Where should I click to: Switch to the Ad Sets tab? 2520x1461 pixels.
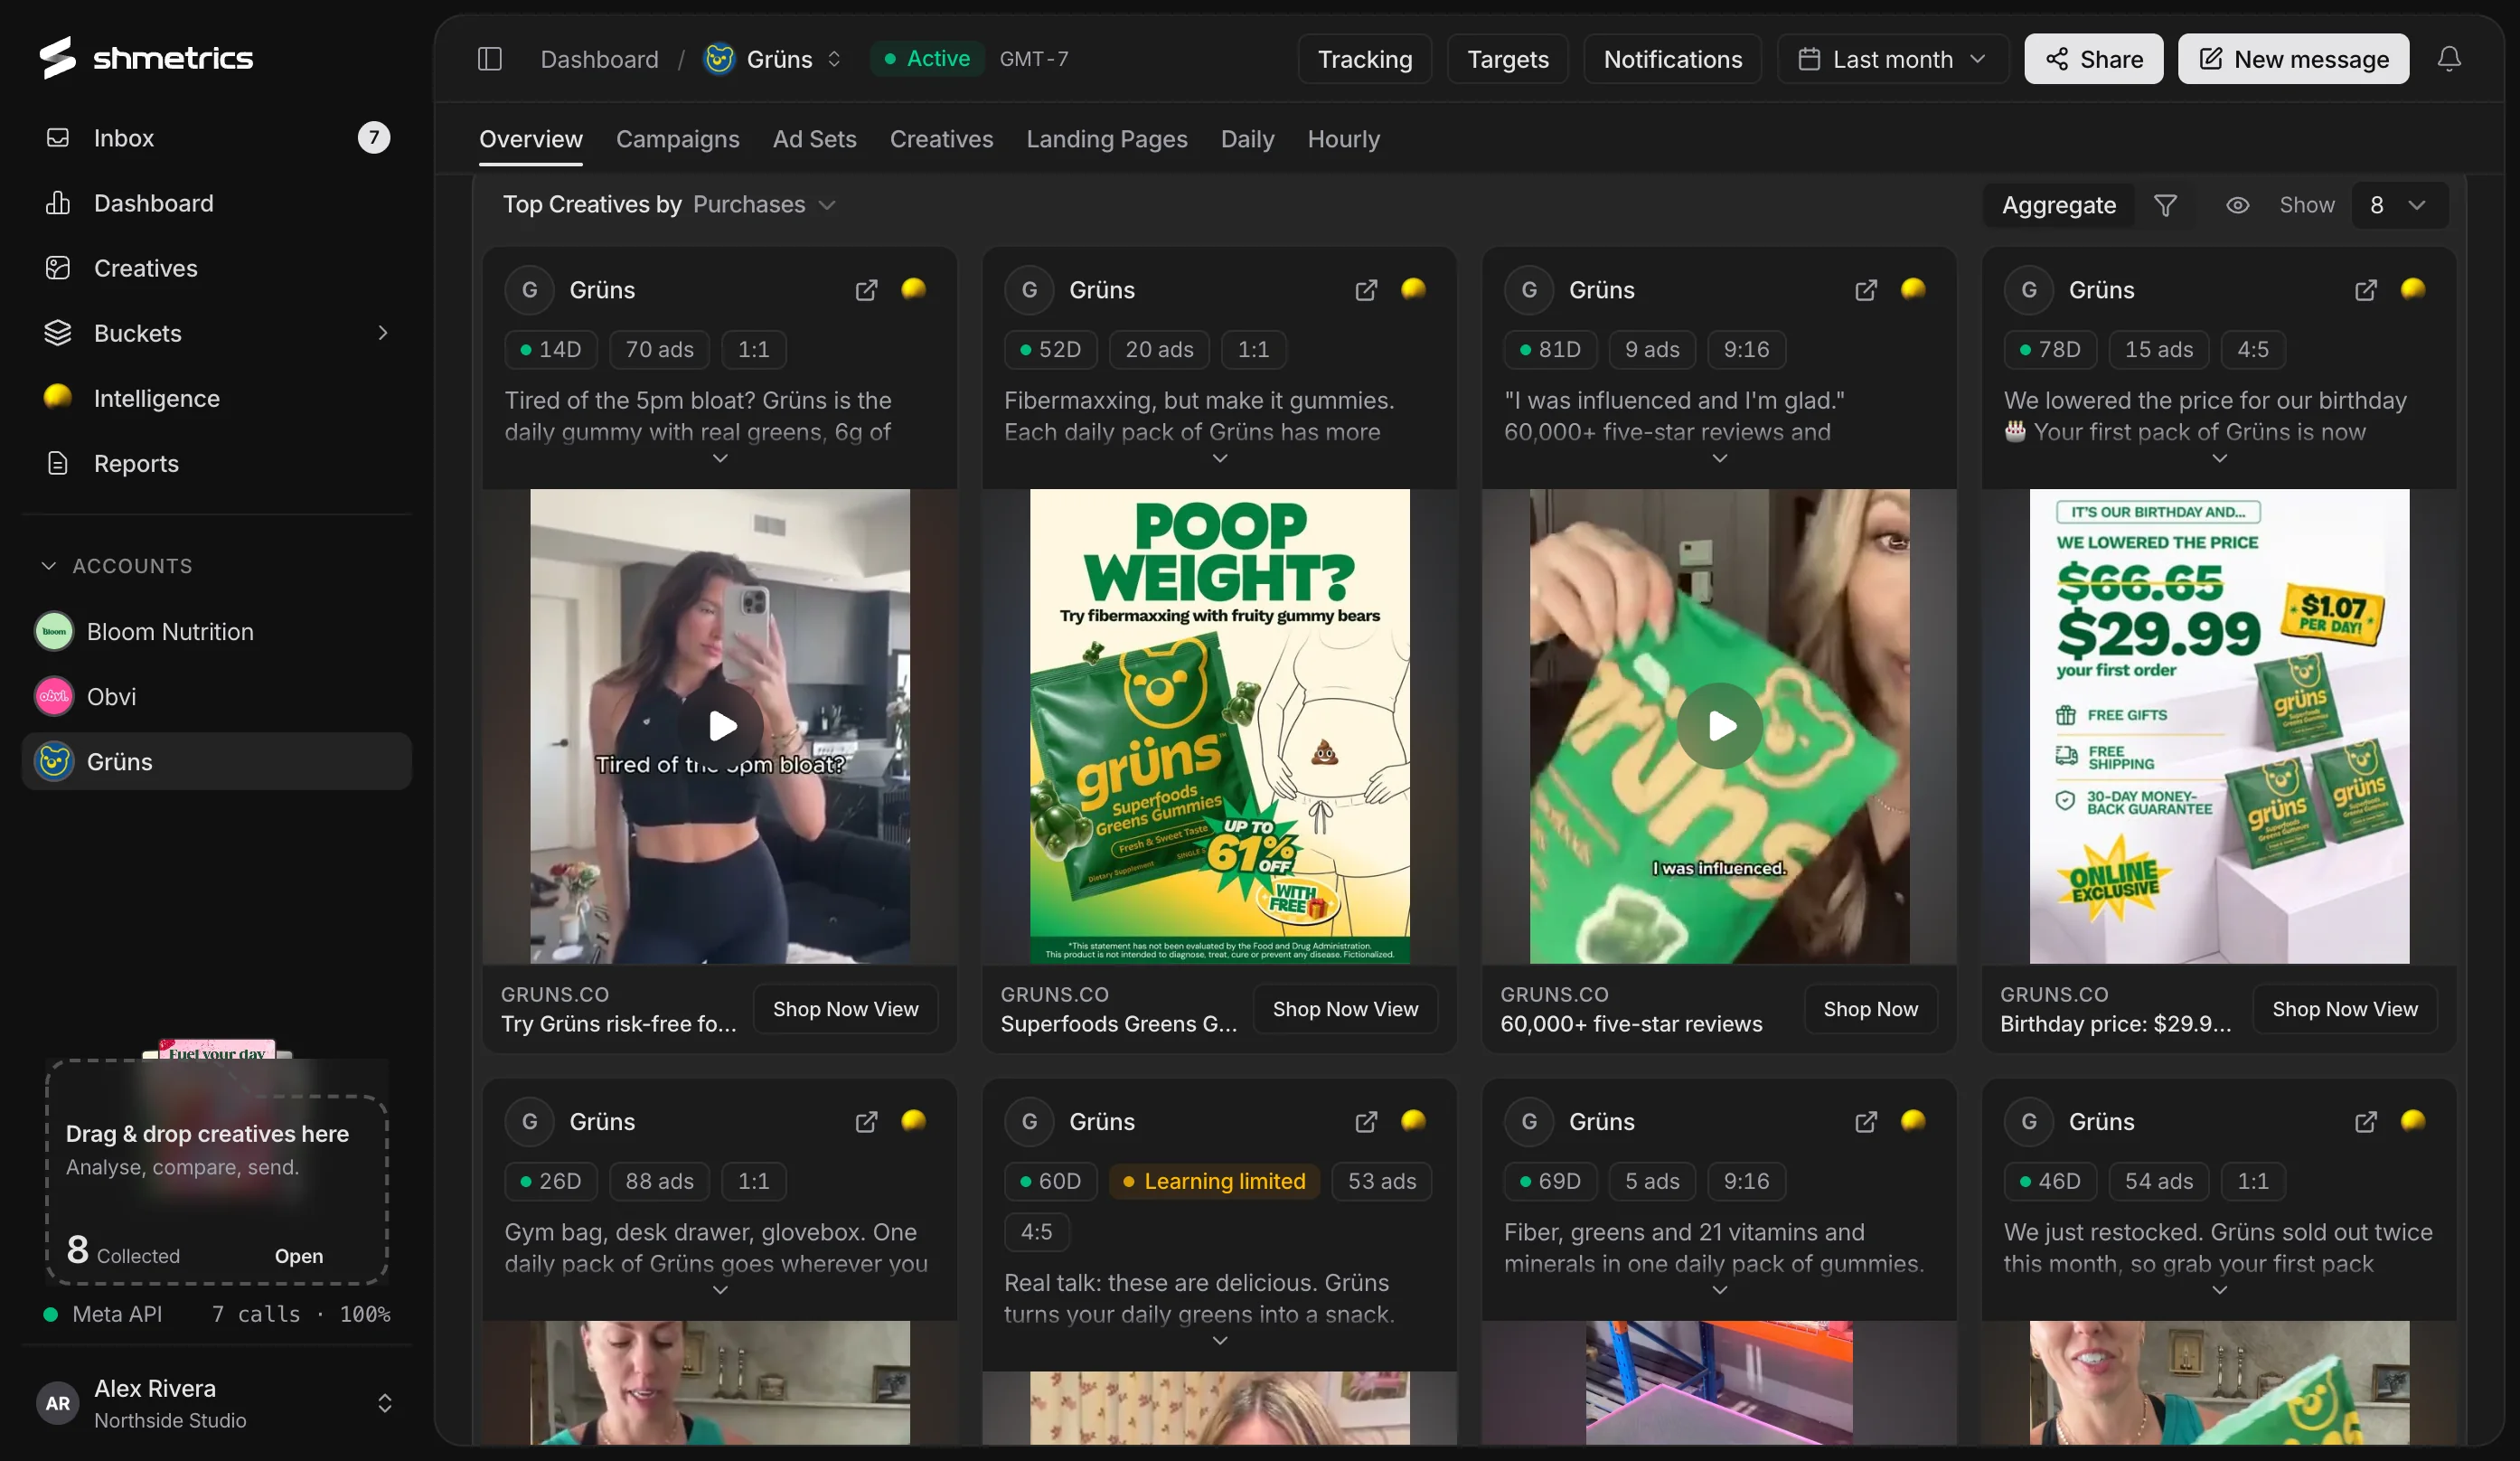click(814, 139)
